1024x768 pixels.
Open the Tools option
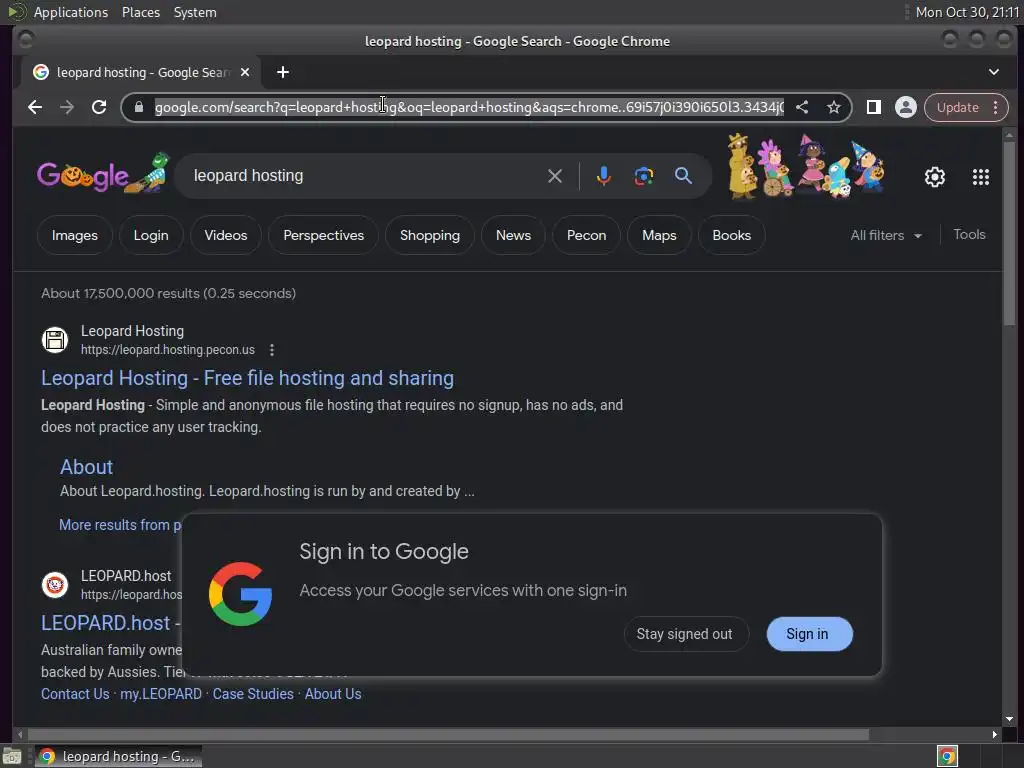tap(968, 234)
